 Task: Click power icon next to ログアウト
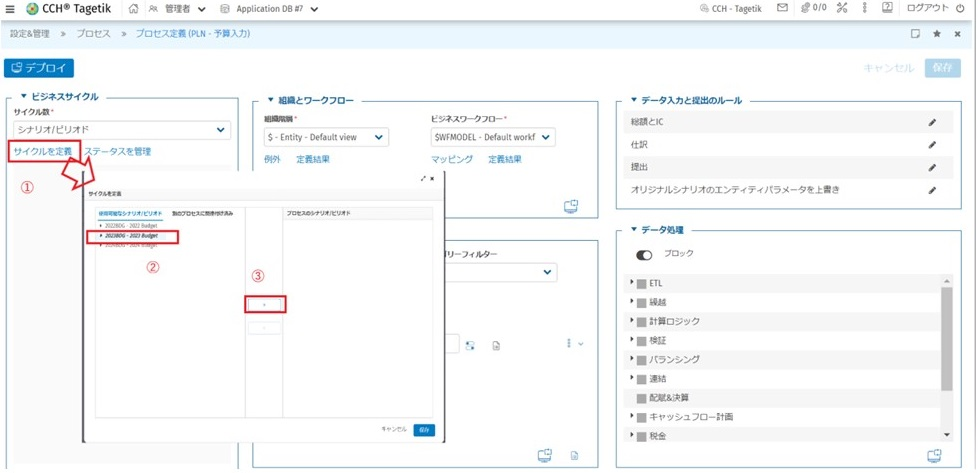pyautogui.click(x=962, y=9)
